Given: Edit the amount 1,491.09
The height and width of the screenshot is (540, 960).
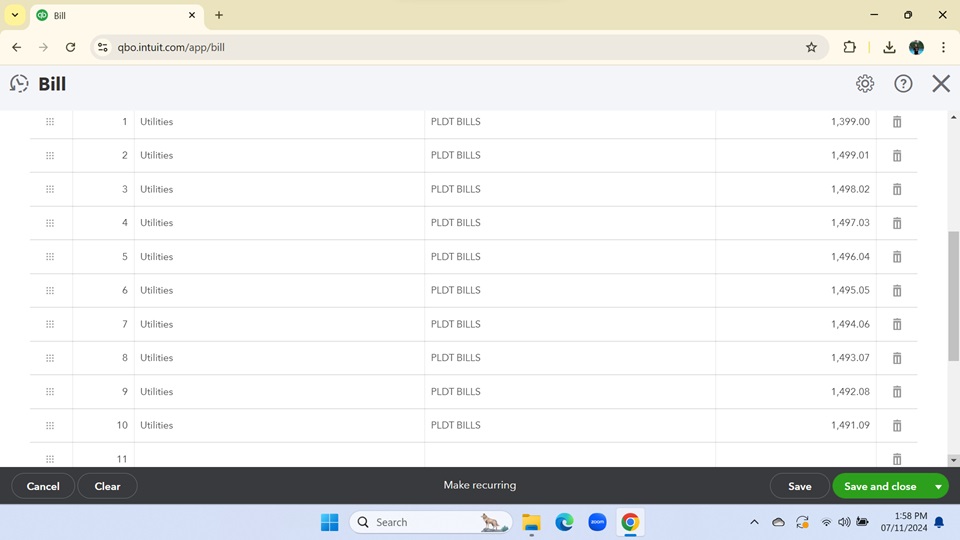Looking at the screenshot, I should (796, 425).
